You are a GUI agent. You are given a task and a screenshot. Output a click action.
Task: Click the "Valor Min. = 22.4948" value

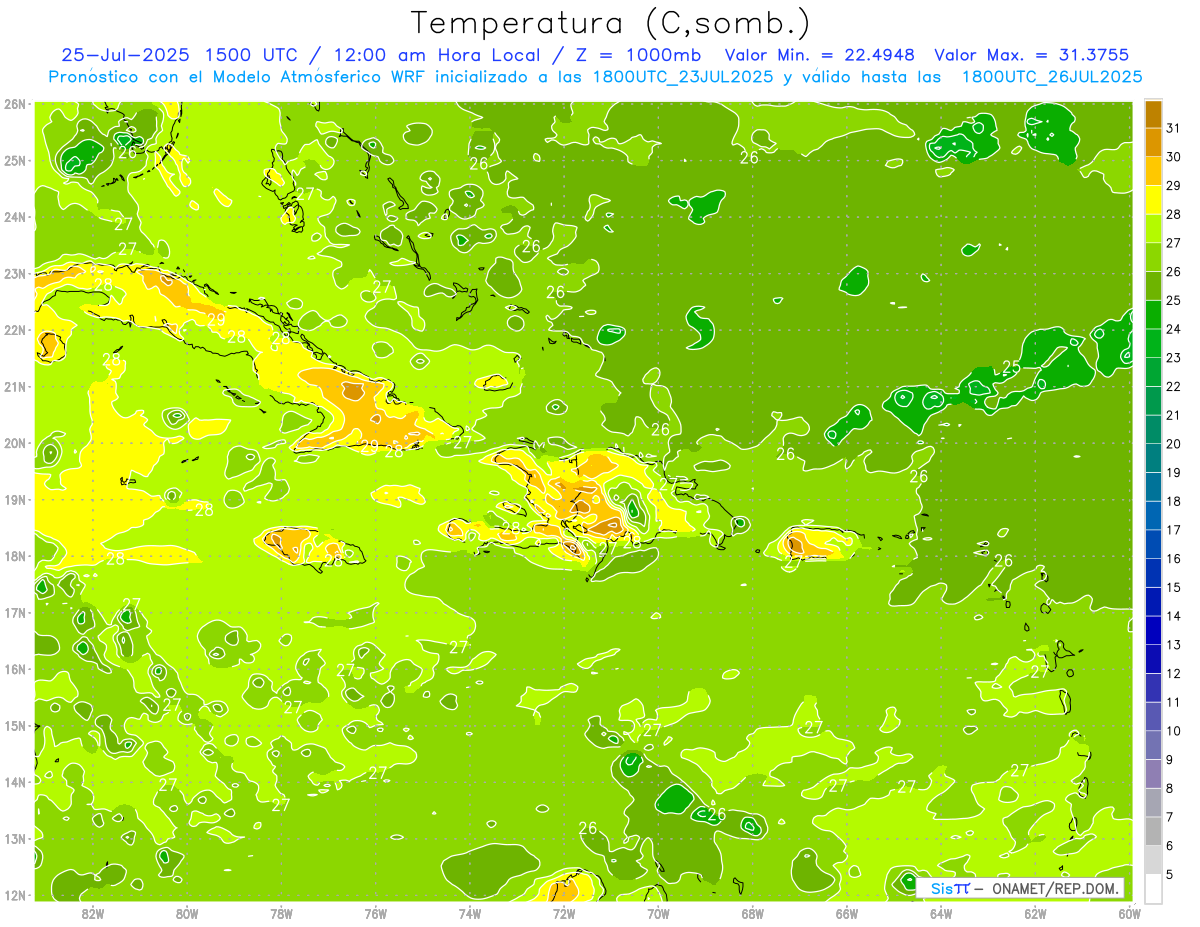[x=820, y=55]
